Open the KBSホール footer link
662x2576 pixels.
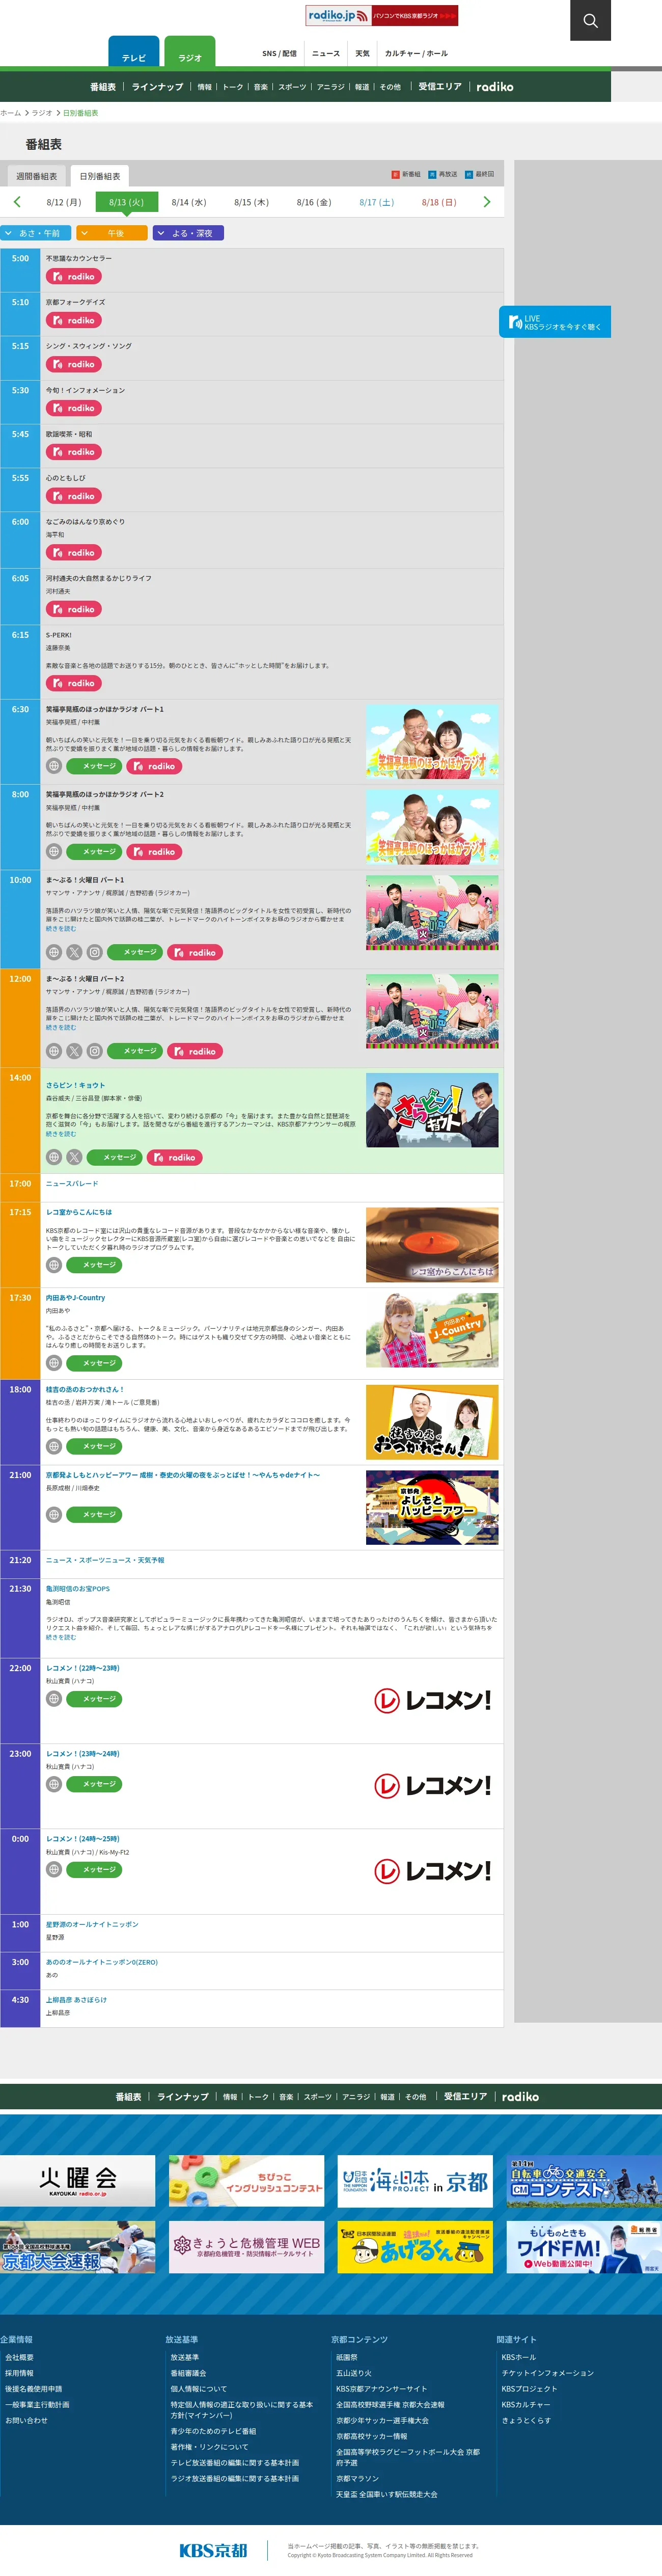(x=519, y=2357)
